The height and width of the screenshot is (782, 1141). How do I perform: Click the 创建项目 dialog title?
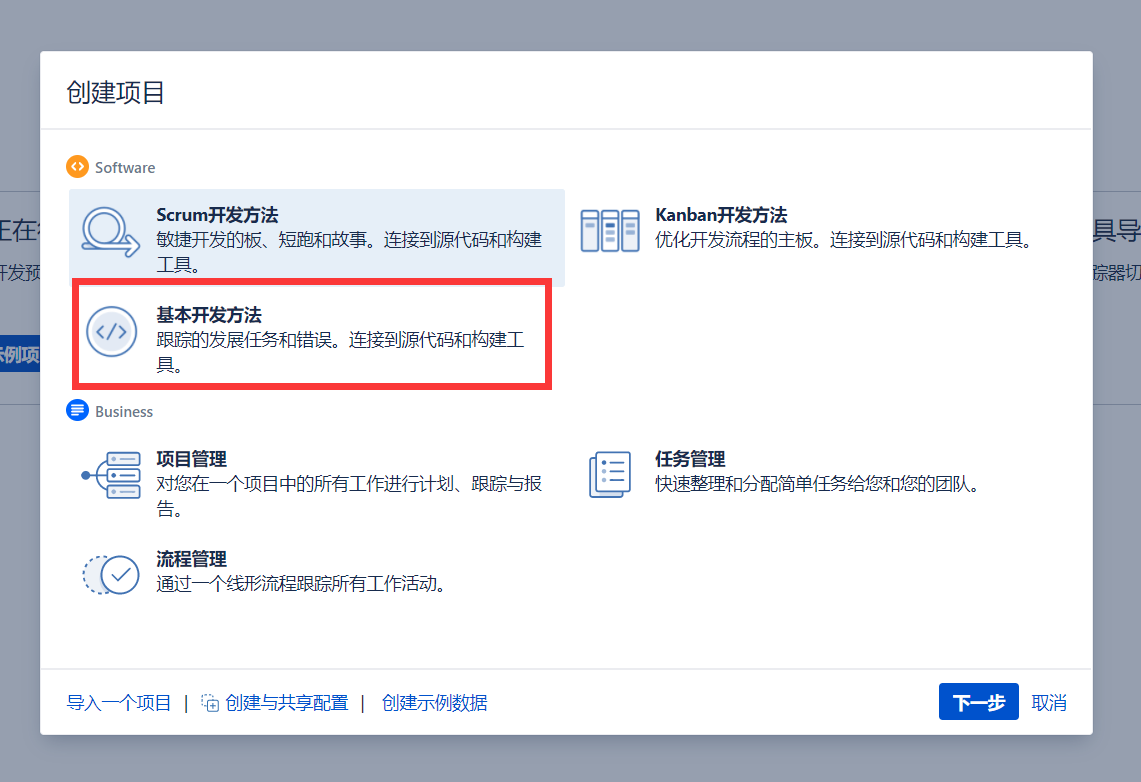click(115, 92)
